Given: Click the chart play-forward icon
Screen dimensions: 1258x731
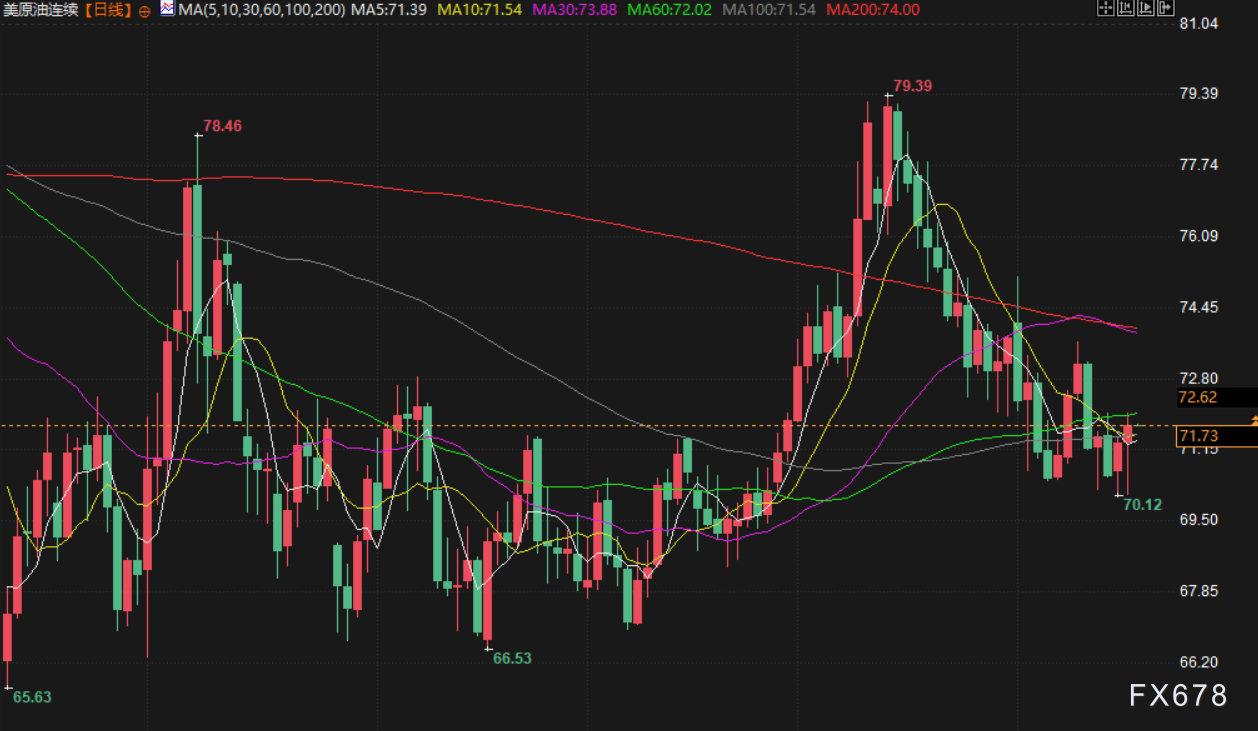Looking at the screenshot, I should point(1146,9).
